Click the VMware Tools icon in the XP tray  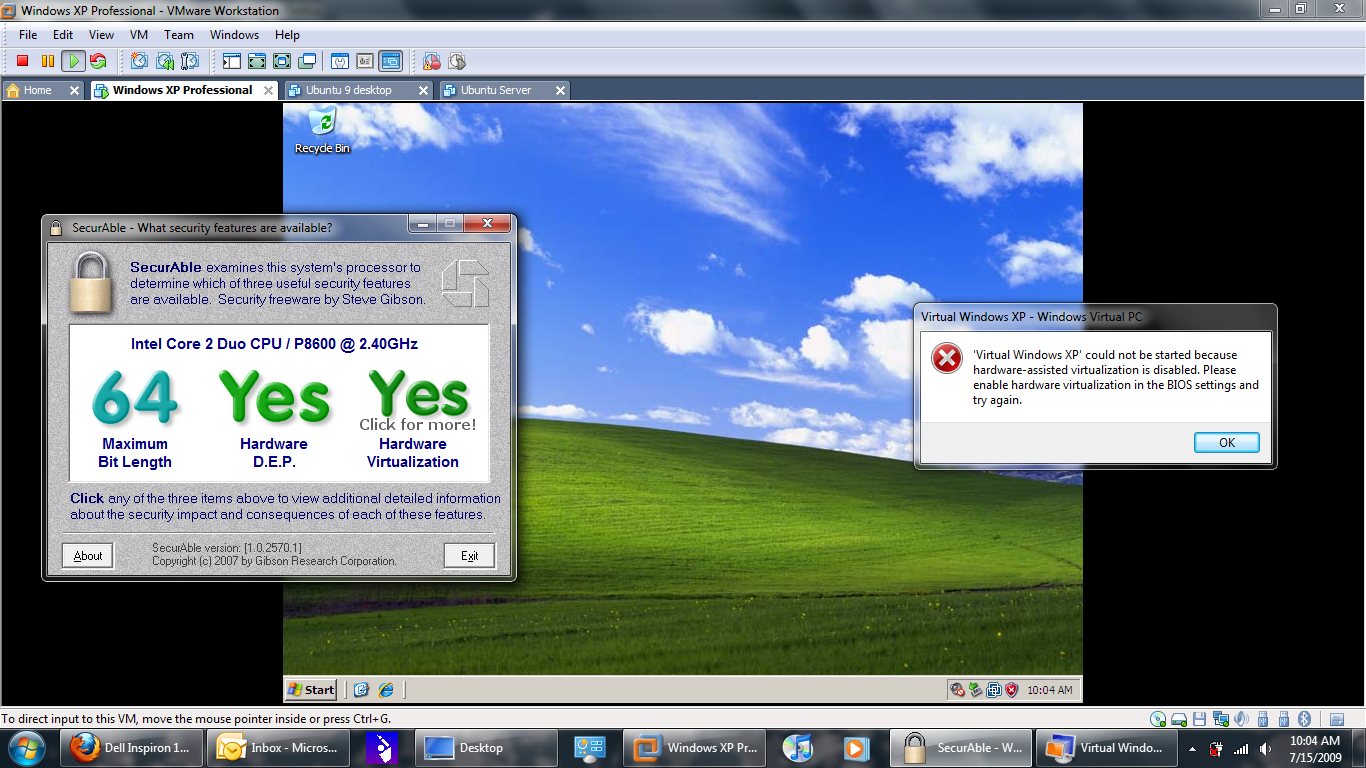994,689
